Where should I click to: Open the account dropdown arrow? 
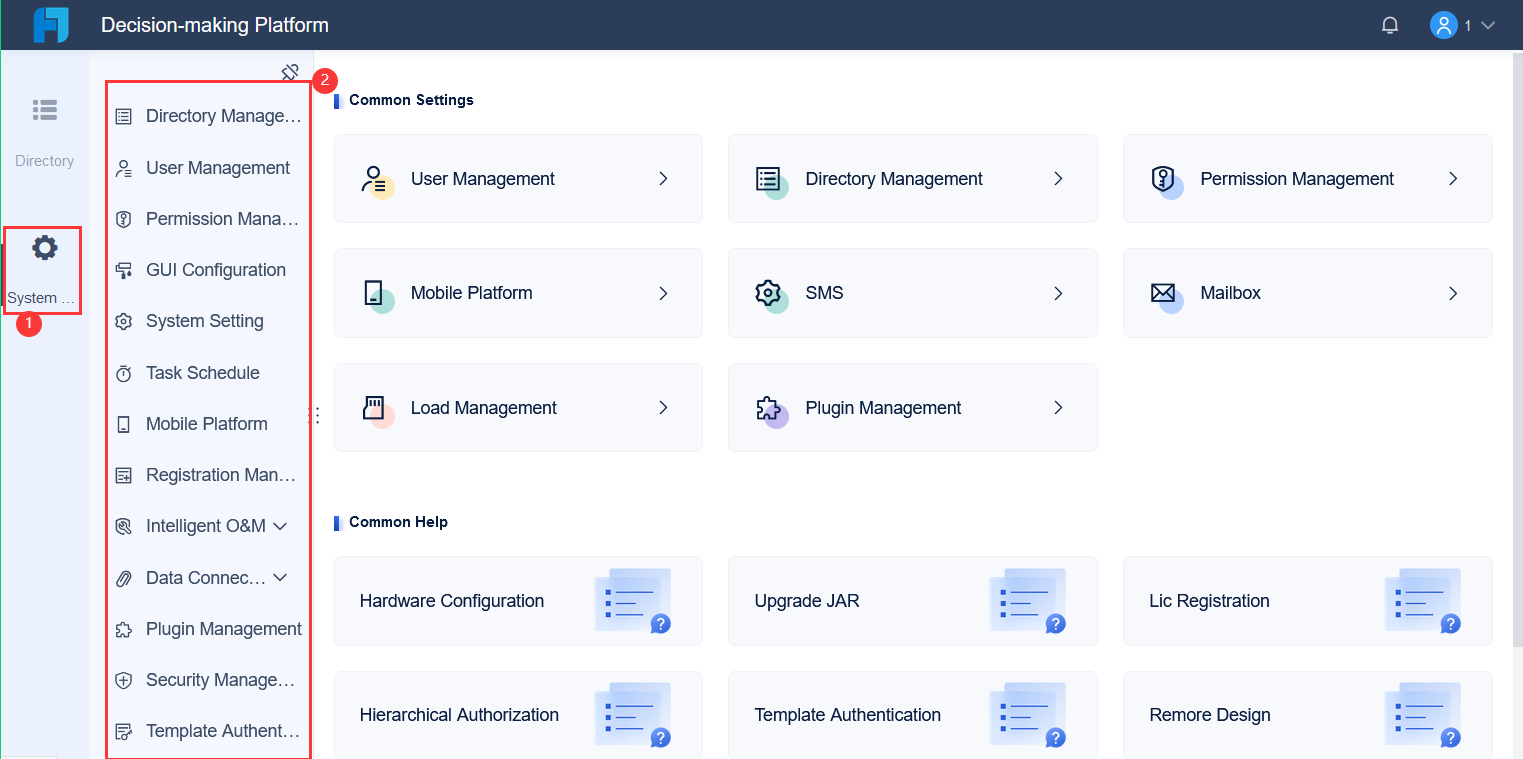[1488, 24]
